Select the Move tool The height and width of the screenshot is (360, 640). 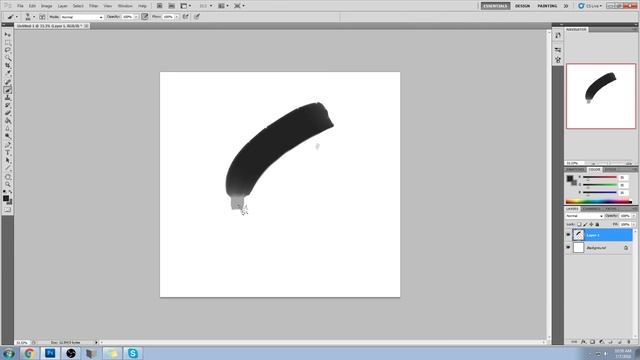[x=7, y=35]
